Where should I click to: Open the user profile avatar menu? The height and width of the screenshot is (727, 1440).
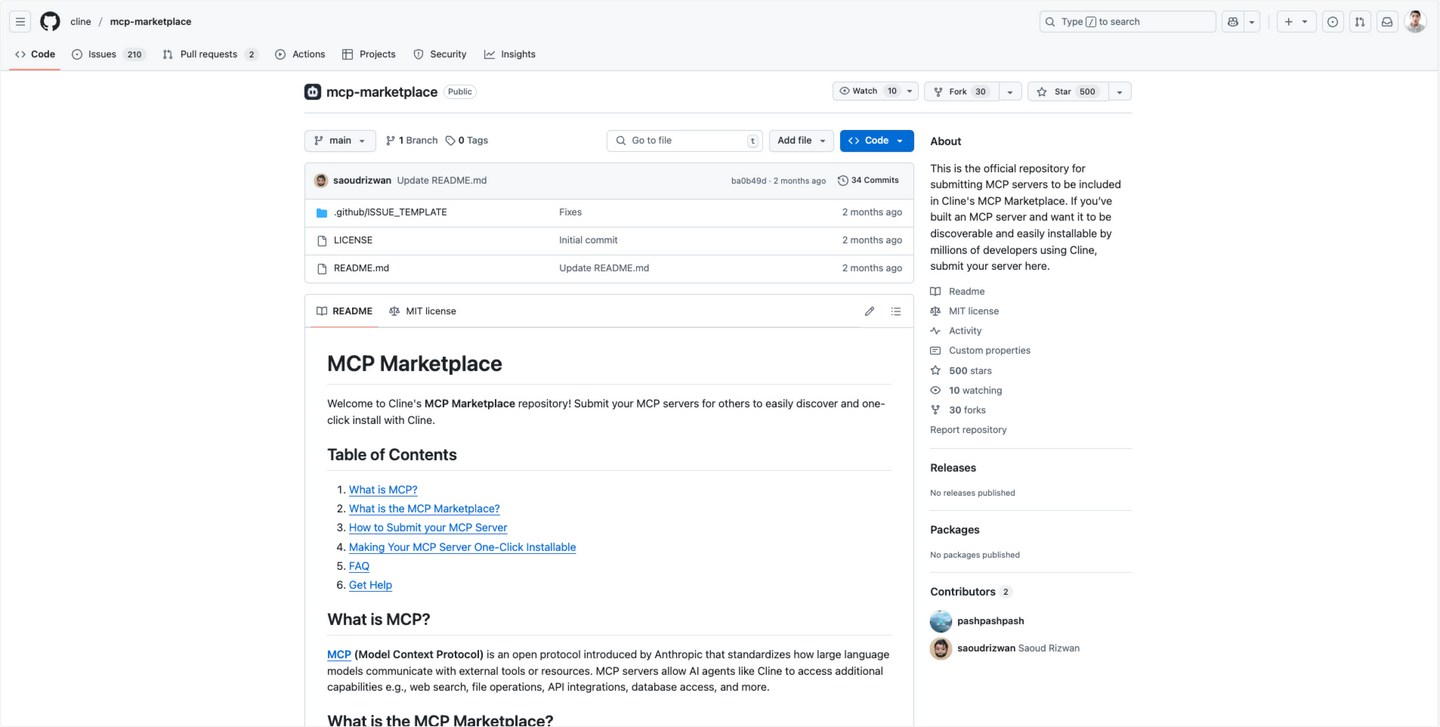(x=1415, y=21)
